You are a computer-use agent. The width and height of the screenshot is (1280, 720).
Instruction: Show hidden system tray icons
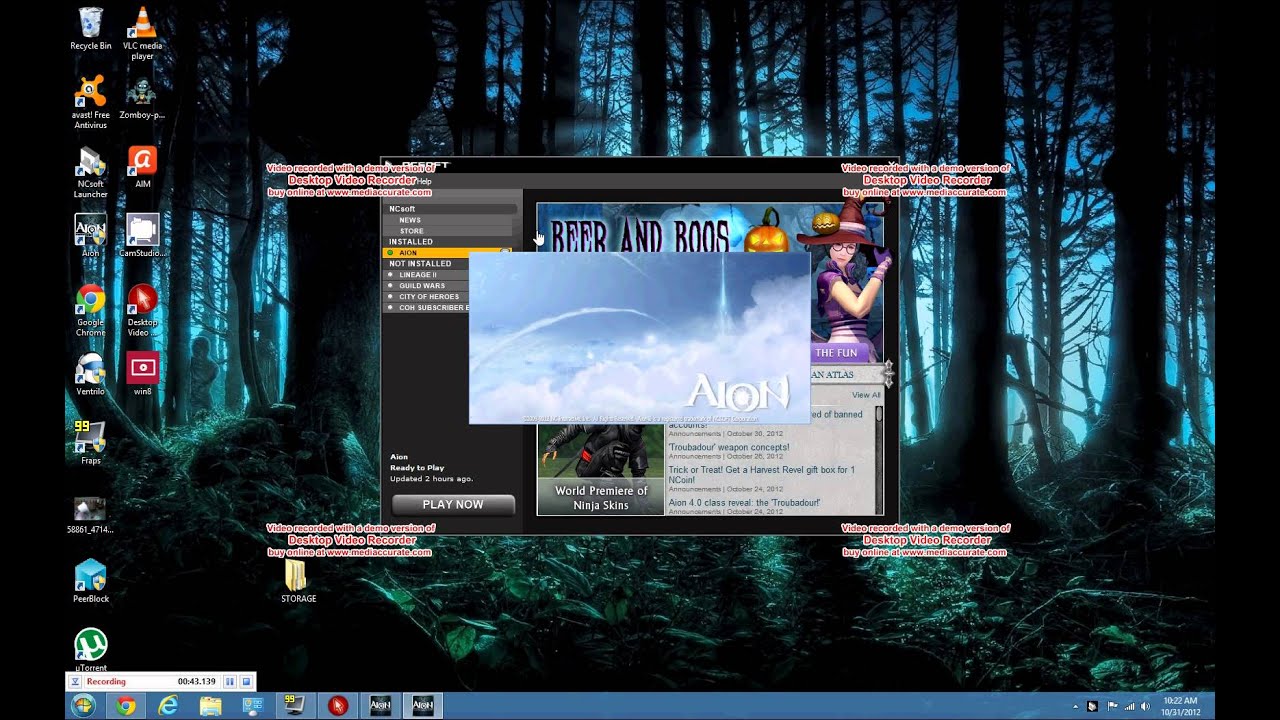pos(1076,706)
